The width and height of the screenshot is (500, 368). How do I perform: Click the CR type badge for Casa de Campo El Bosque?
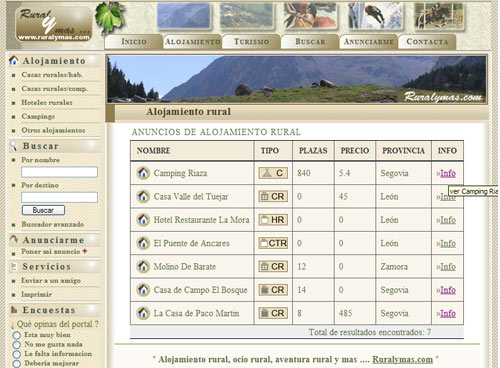pyautogui.click(x=273, y=290)
